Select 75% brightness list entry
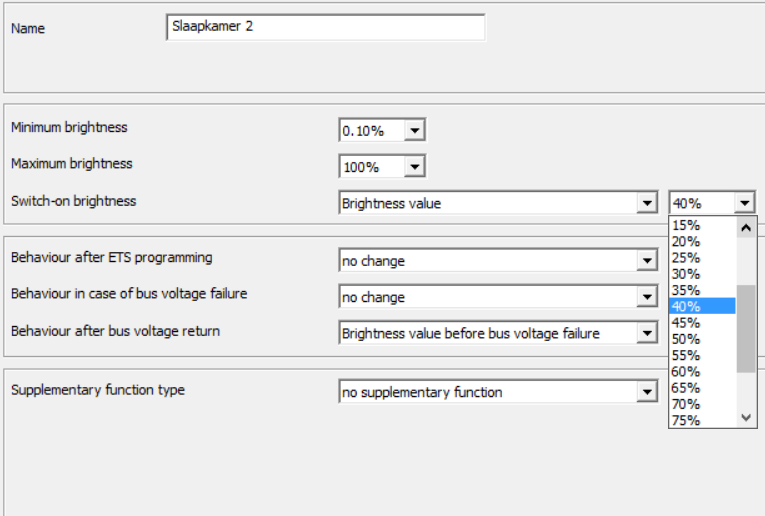 pyautogui.click(x=701, y=420)
